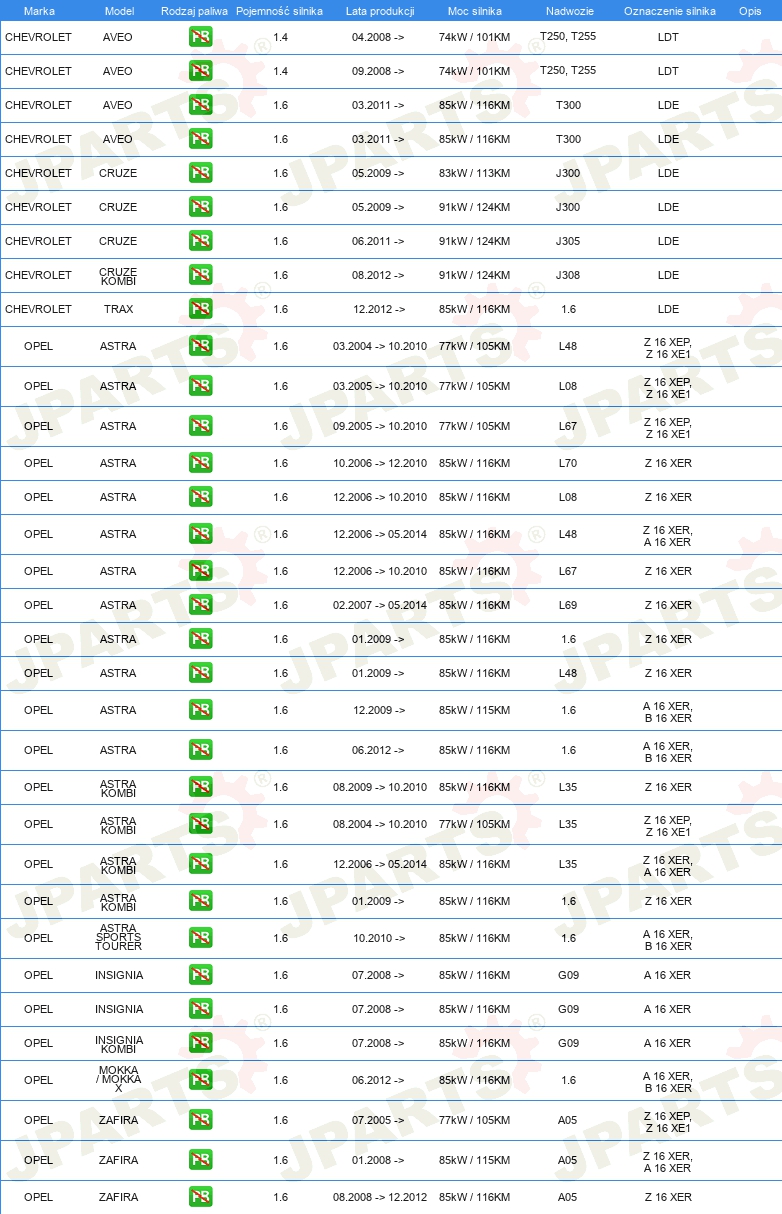This screenshot has width=782, height=1214.
Task: Click fuel icon in Zafira 01.2008 row
Action: coord(200,1160)
